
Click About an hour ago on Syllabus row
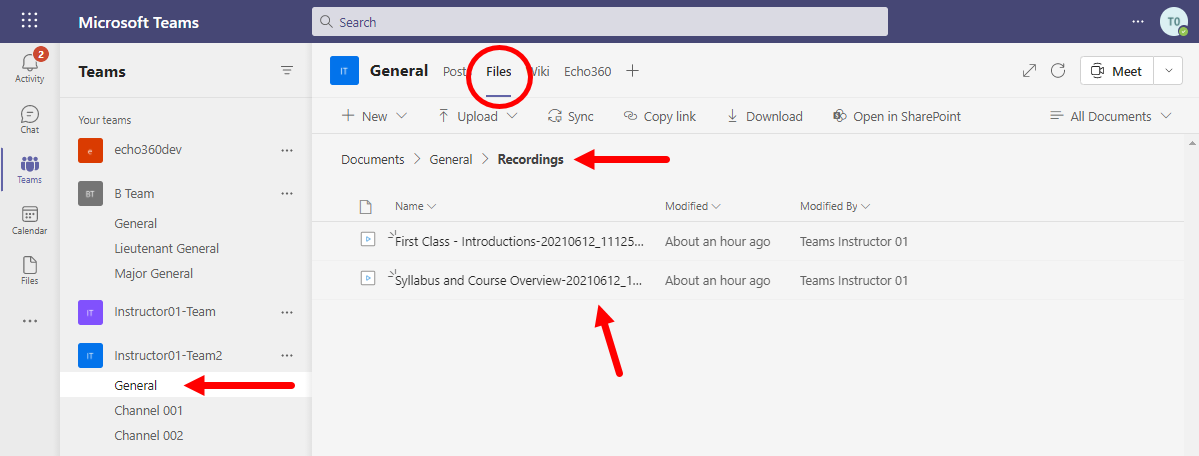click(x=717, y=281)
